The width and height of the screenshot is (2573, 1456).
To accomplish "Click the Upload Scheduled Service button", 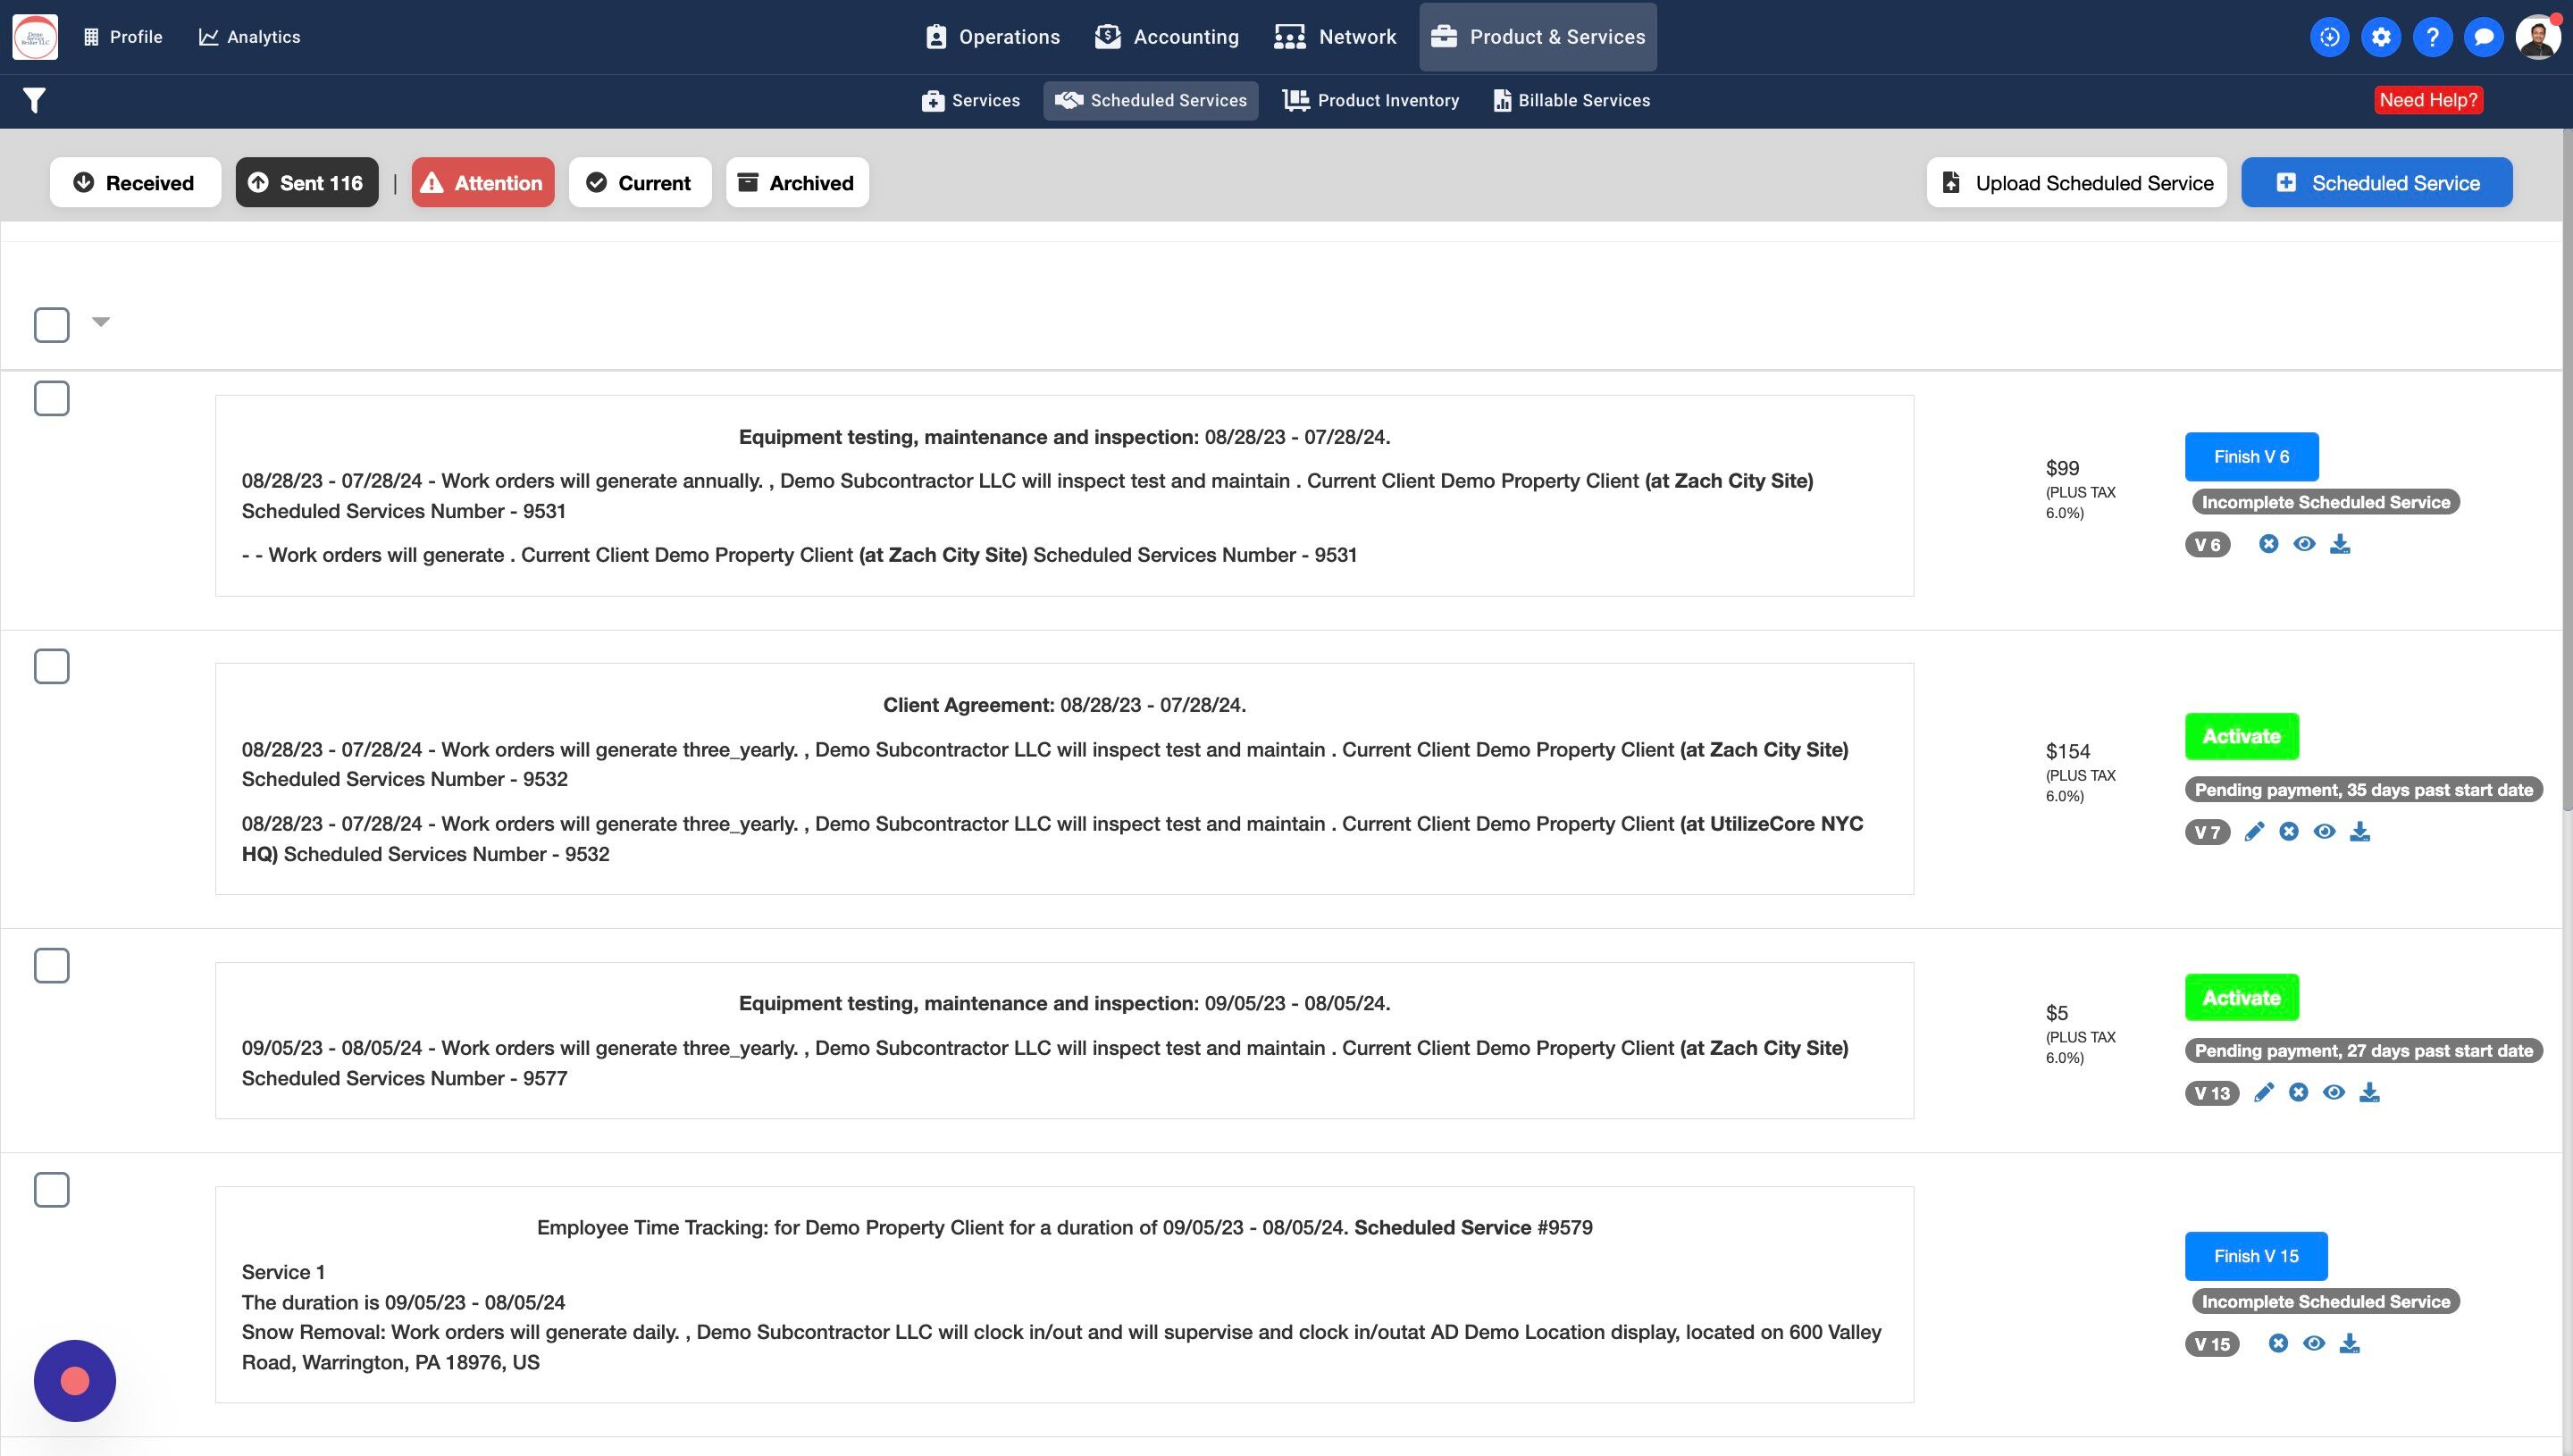I will tap(2076, 183).
